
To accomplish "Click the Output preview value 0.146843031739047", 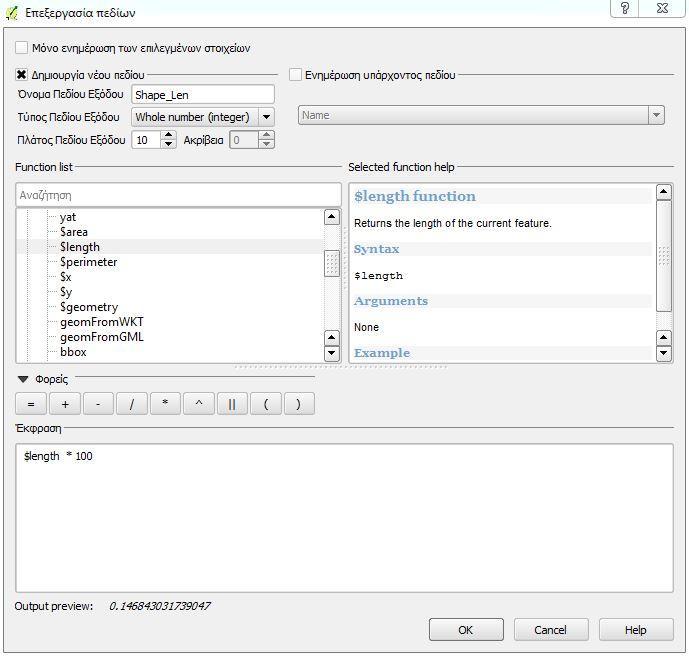I will click(x=160, y=606).
